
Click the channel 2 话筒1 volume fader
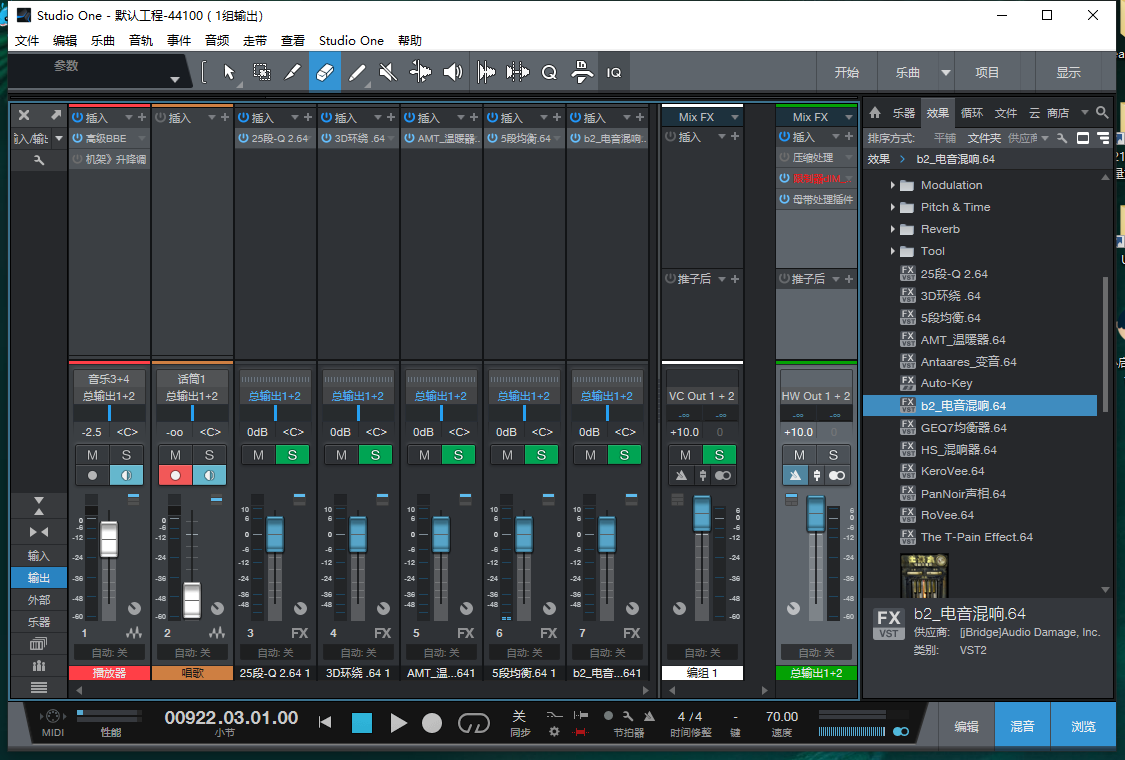point(192,600)
